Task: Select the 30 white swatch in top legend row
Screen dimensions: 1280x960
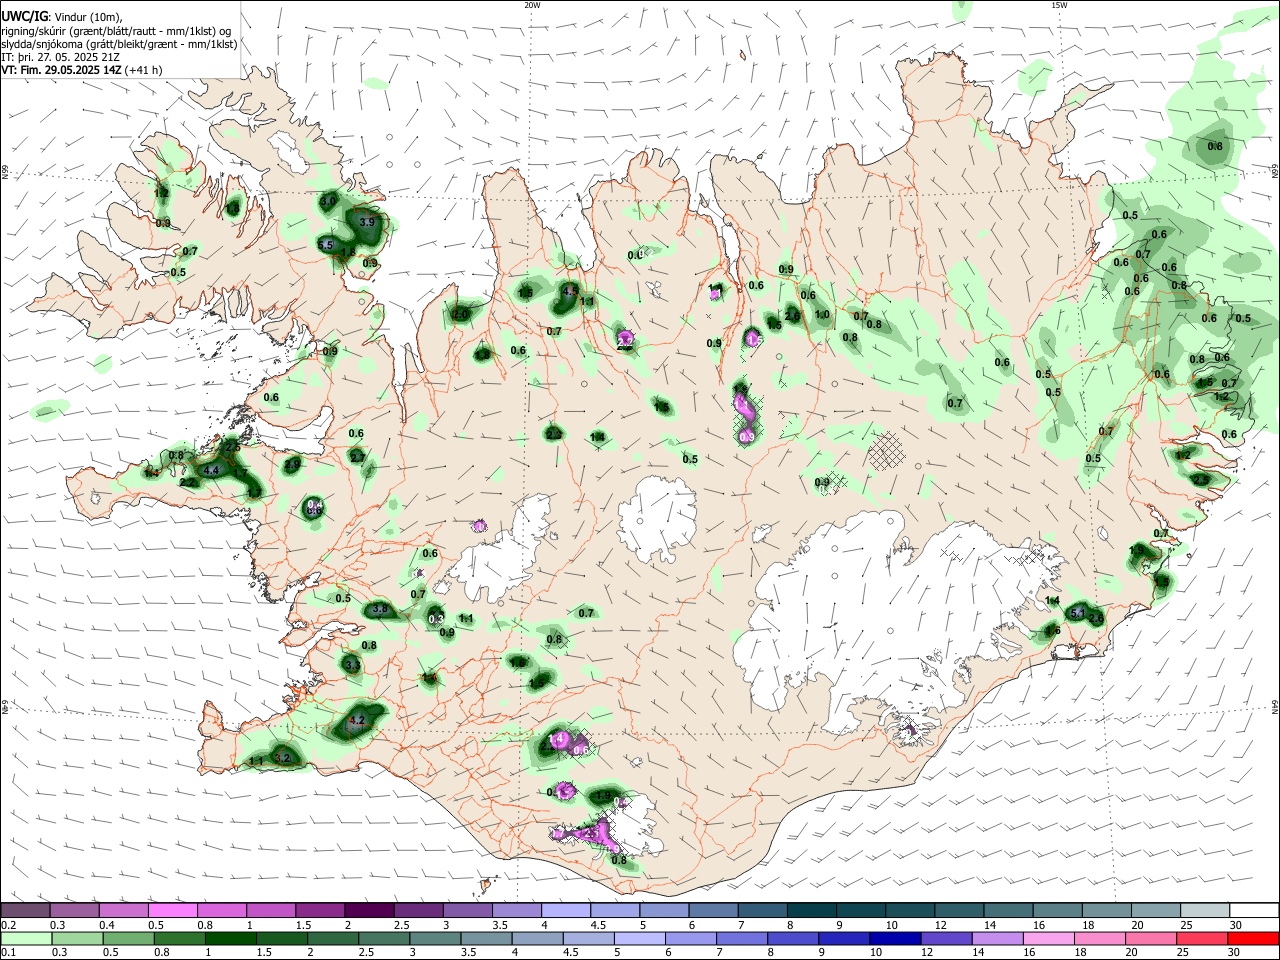Action: (1254, 911)
